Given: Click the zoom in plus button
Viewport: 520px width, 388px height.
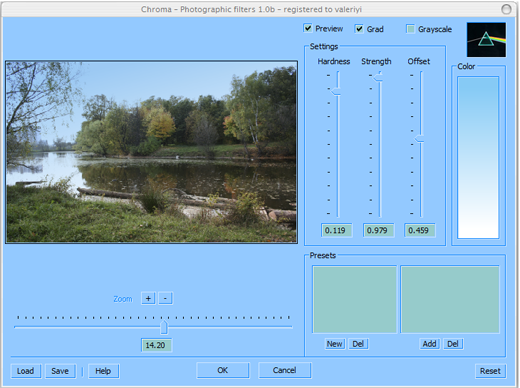Looking at the screenshot, I should 148,298.
